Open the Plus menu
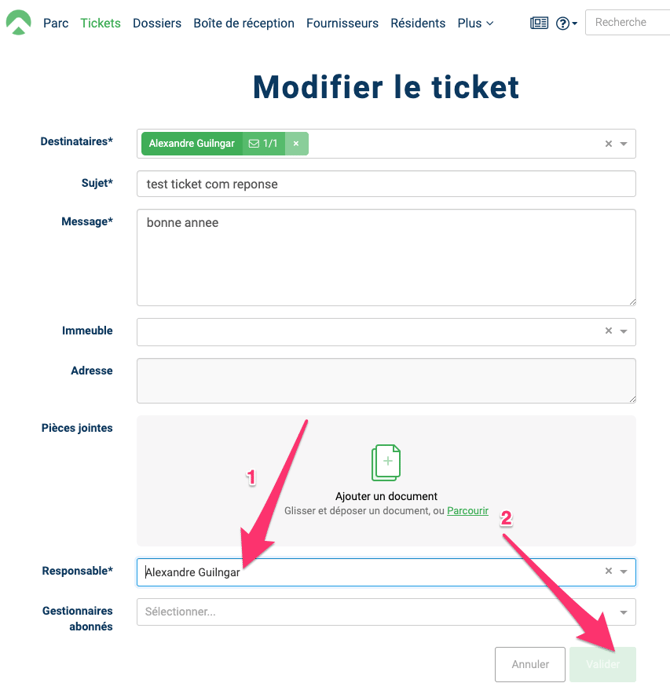The height and width of the screenshot is (694, 670). point(475,23)
